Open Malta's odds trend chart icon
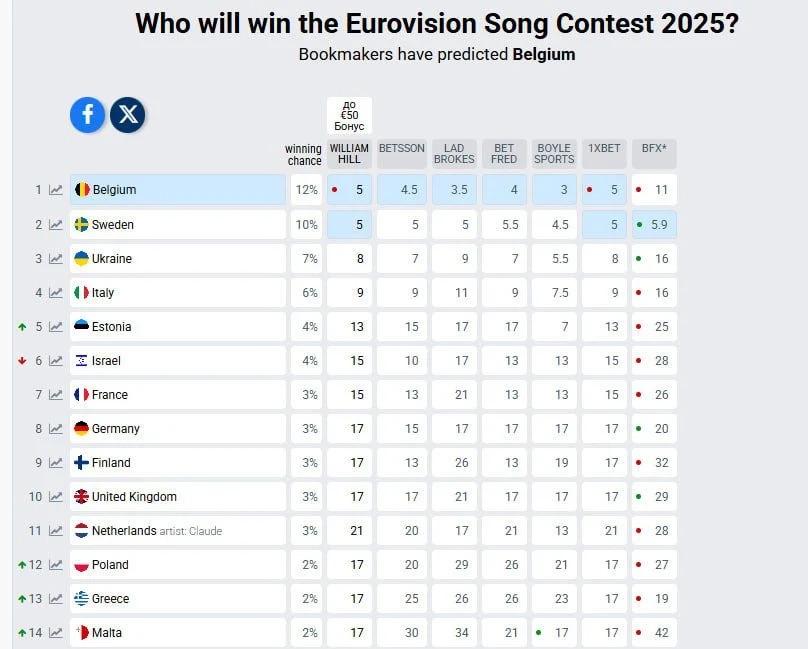Image resolution: width=808 pixels, height=649 pixels. [x=56, y=633]
